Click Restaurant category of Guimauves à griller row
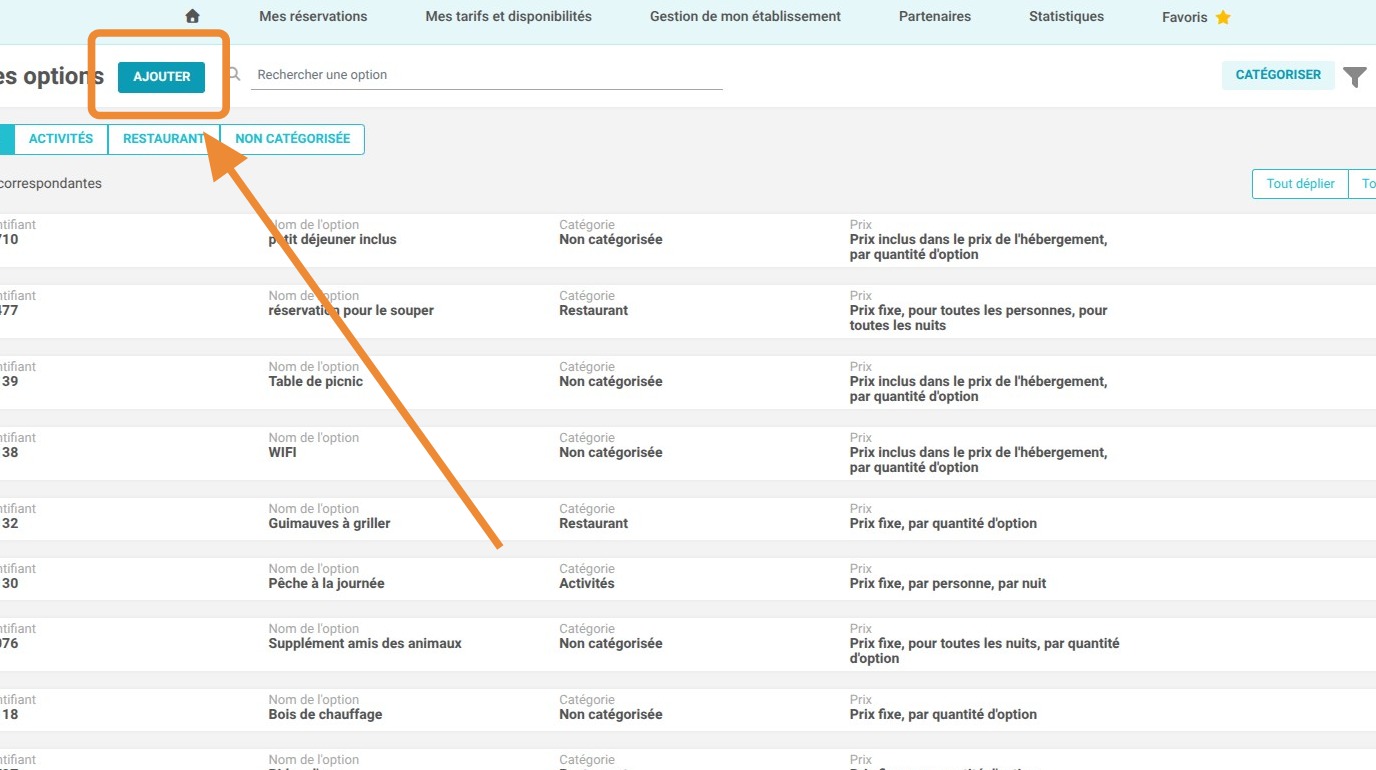 (x=594, y=523)
